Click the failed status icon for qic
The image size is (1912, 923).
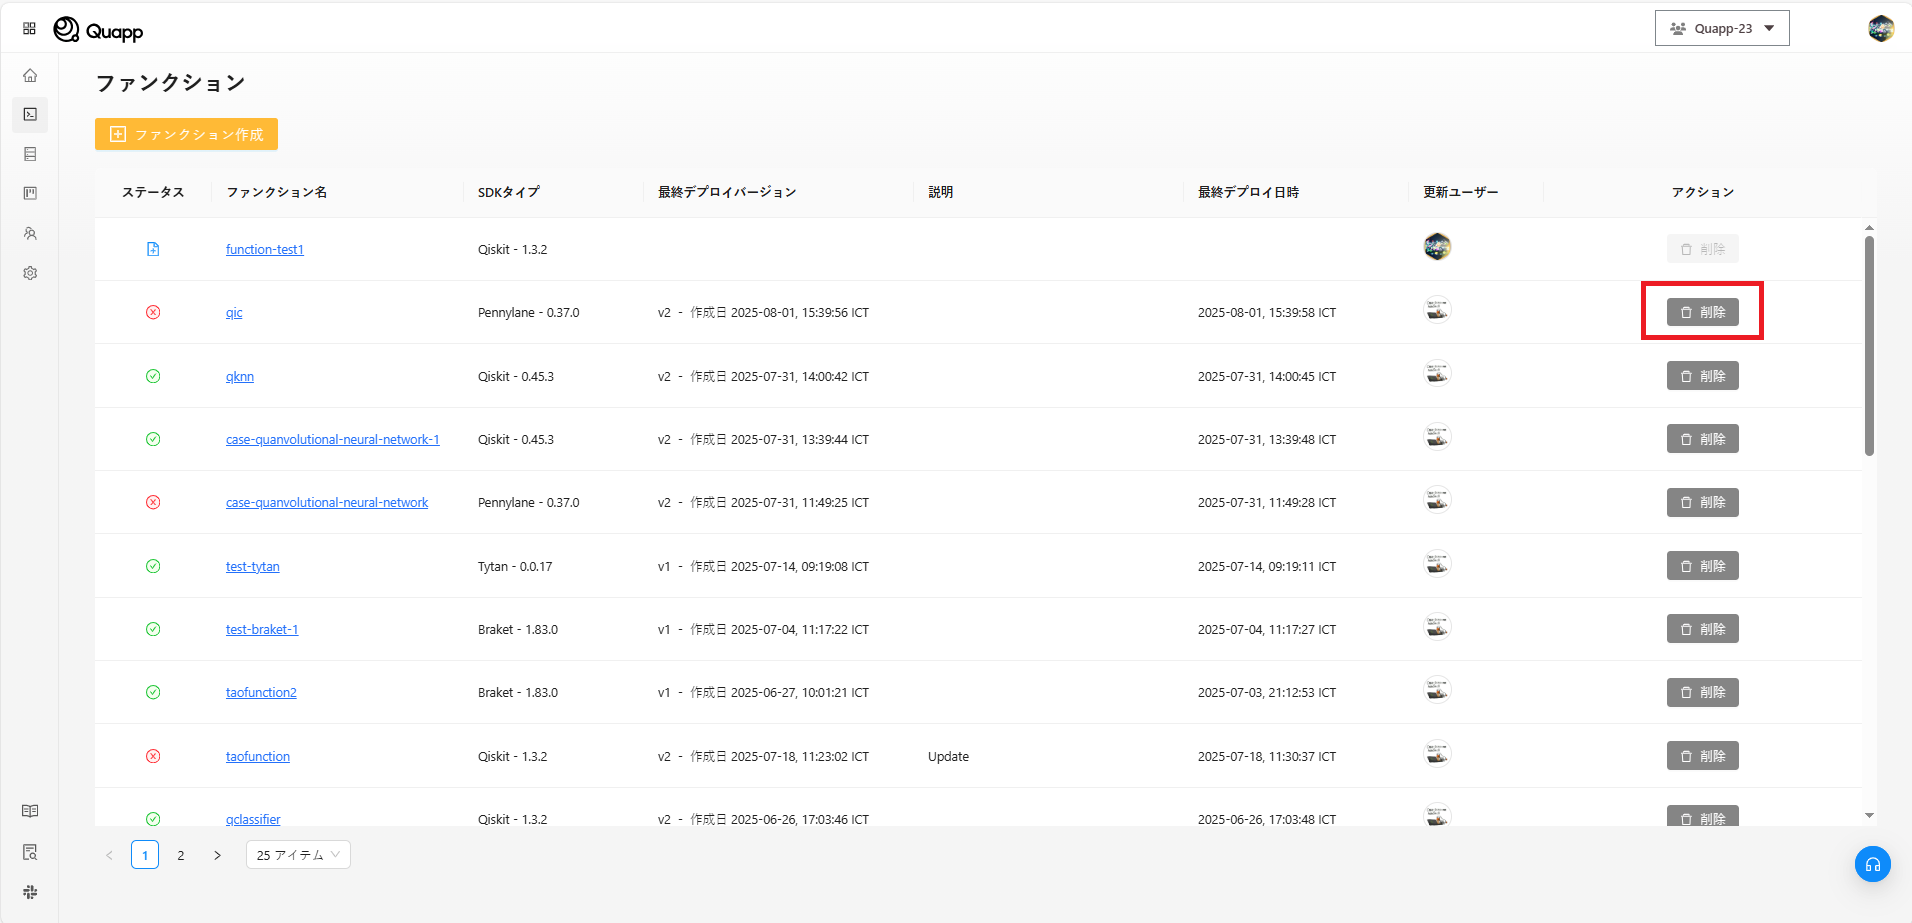pyautogui.click(x=153, y=312)
